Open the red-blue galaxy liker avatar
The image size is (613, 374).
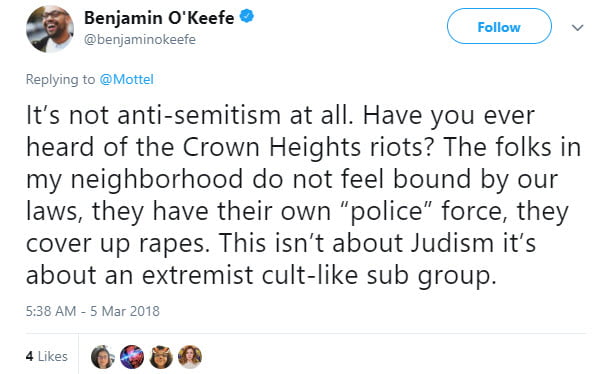pyautogui.click(x=132, y=357)
